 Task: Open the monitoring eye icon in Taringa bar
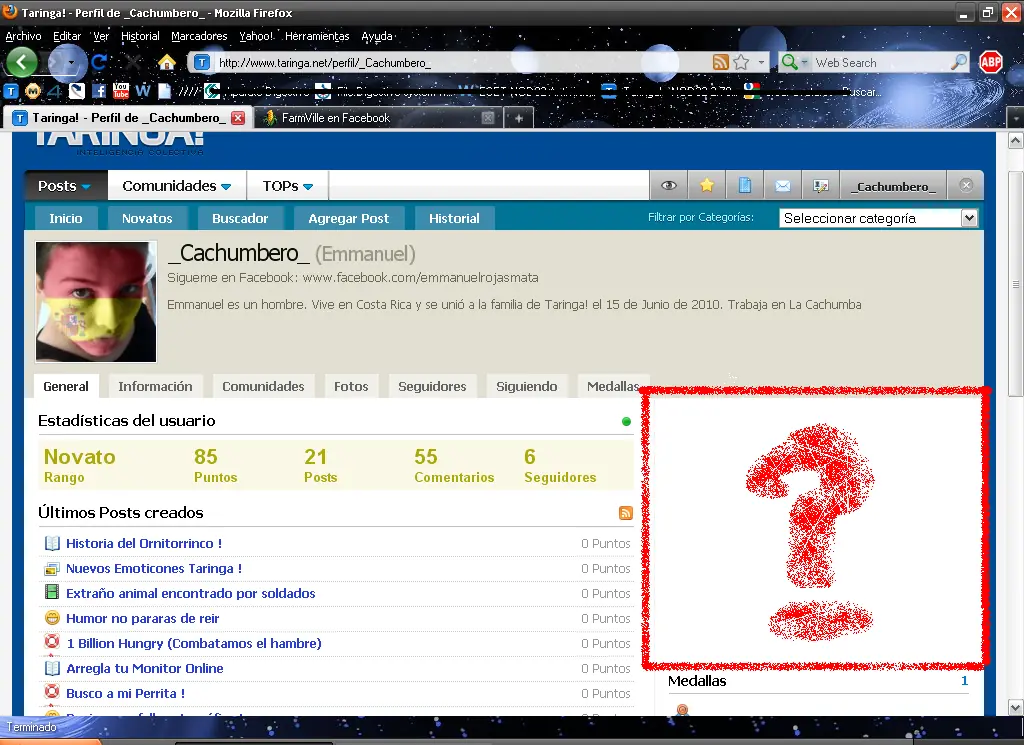[669, 186]
